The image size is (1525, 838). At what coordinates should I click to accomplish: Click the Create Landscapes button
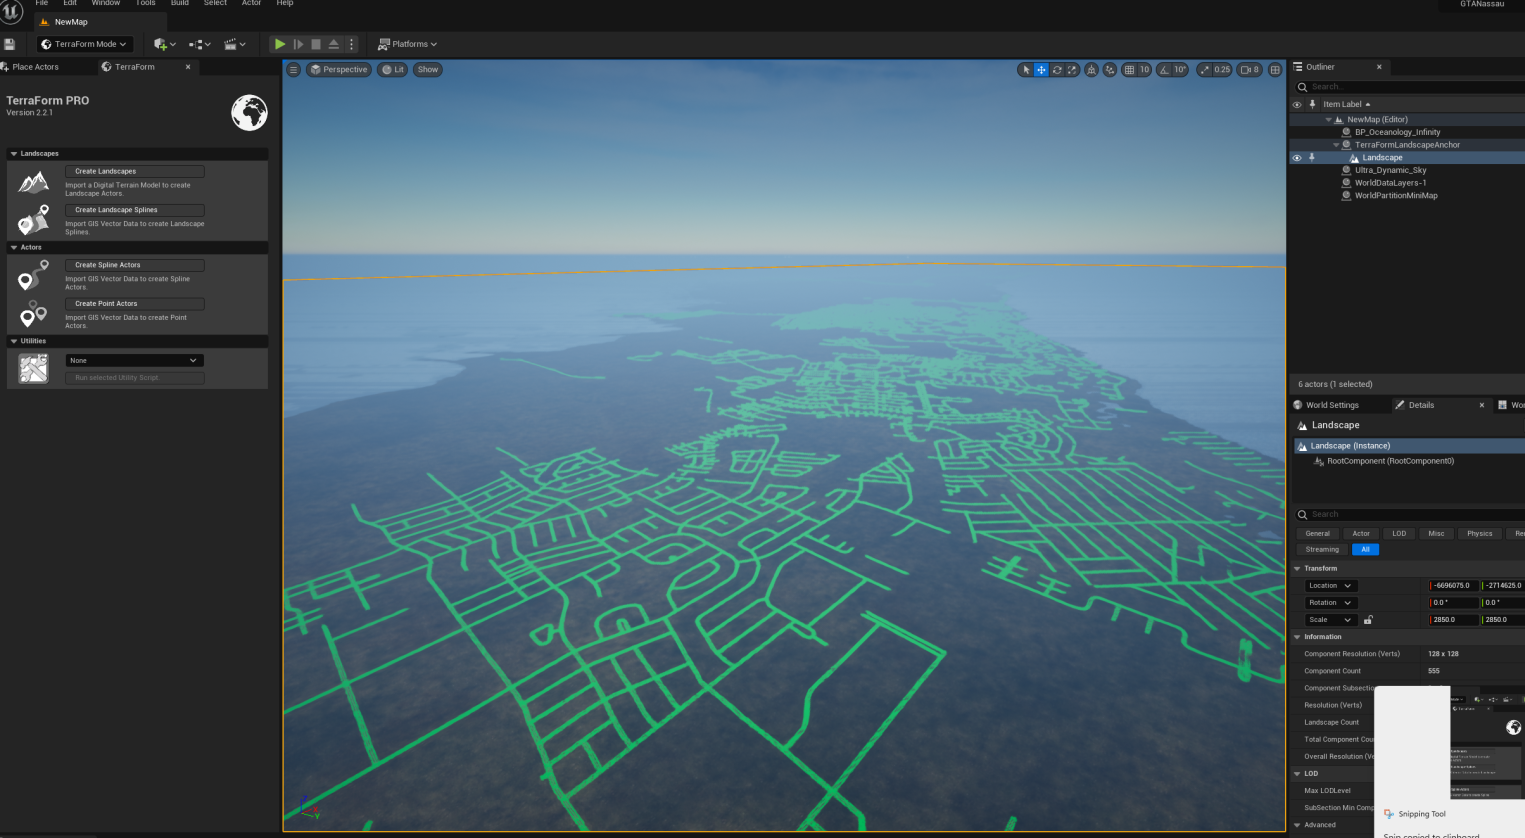135,171
